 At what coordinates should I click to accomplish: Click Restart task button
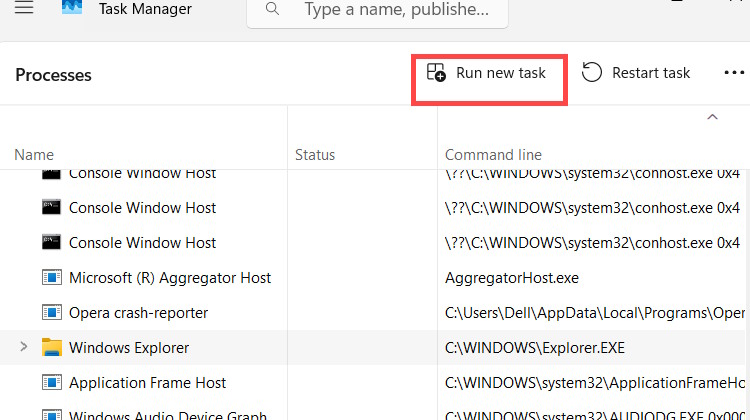(636, 73)
